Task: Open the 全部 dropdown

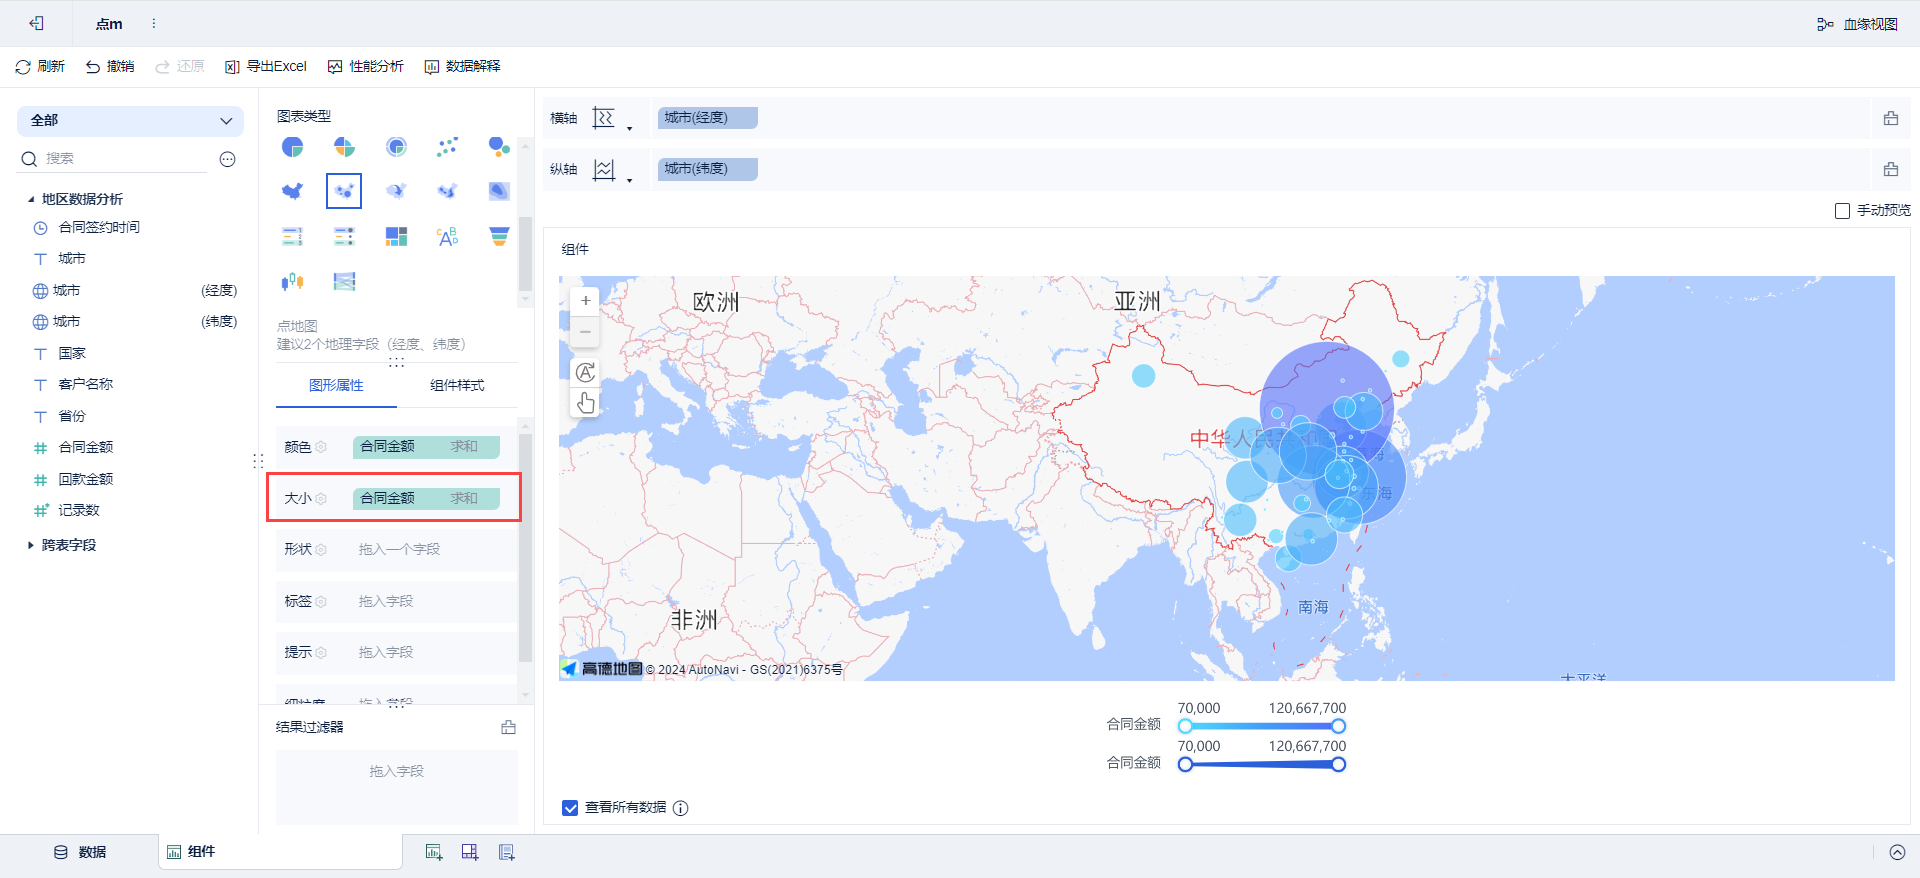Action: click(x=130, y=121)
